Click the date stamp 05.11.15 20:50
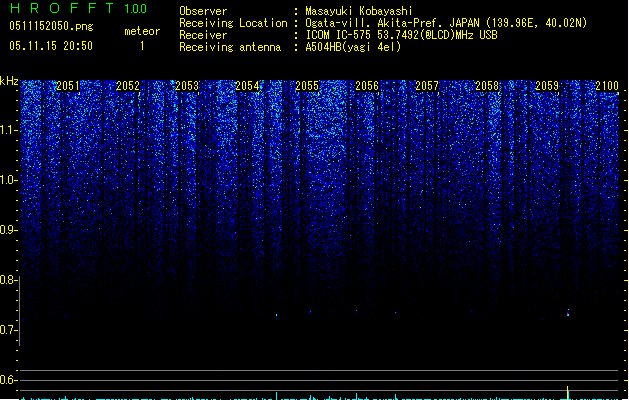This screenshot has width=629, height=400. 51,46
